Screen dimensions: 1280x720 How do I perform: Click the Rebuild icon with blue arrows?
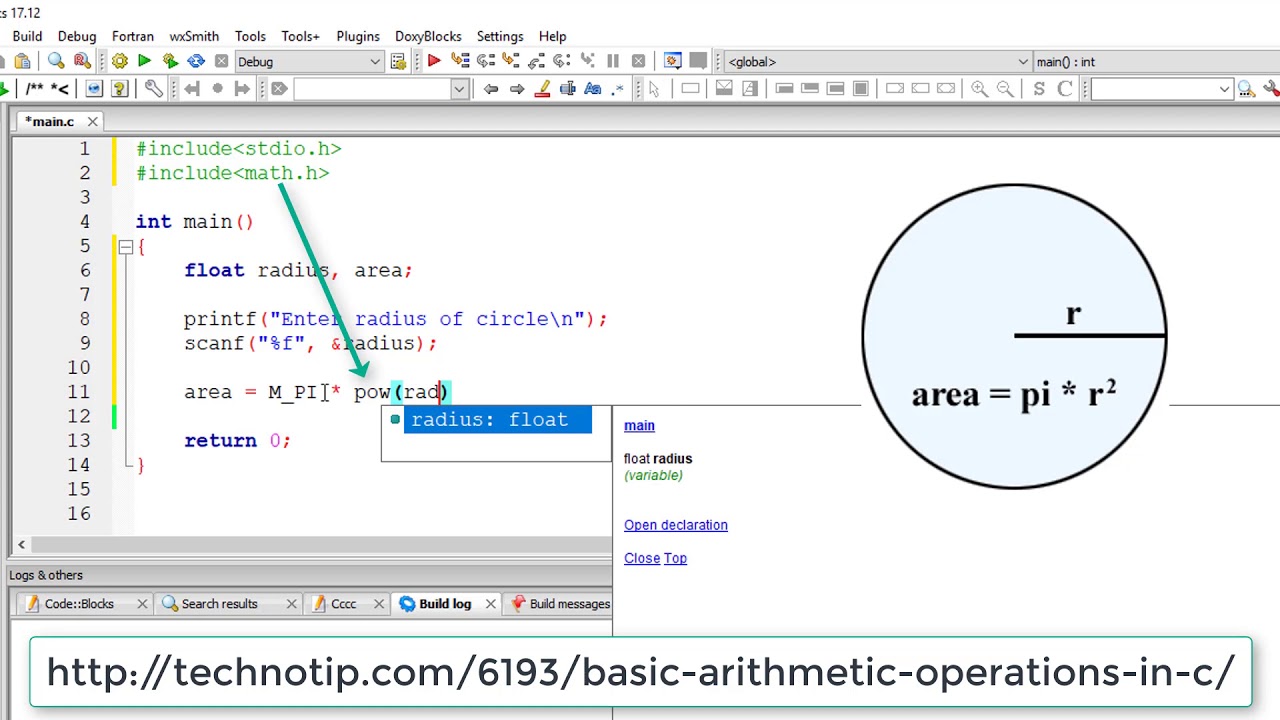[196, 62]
